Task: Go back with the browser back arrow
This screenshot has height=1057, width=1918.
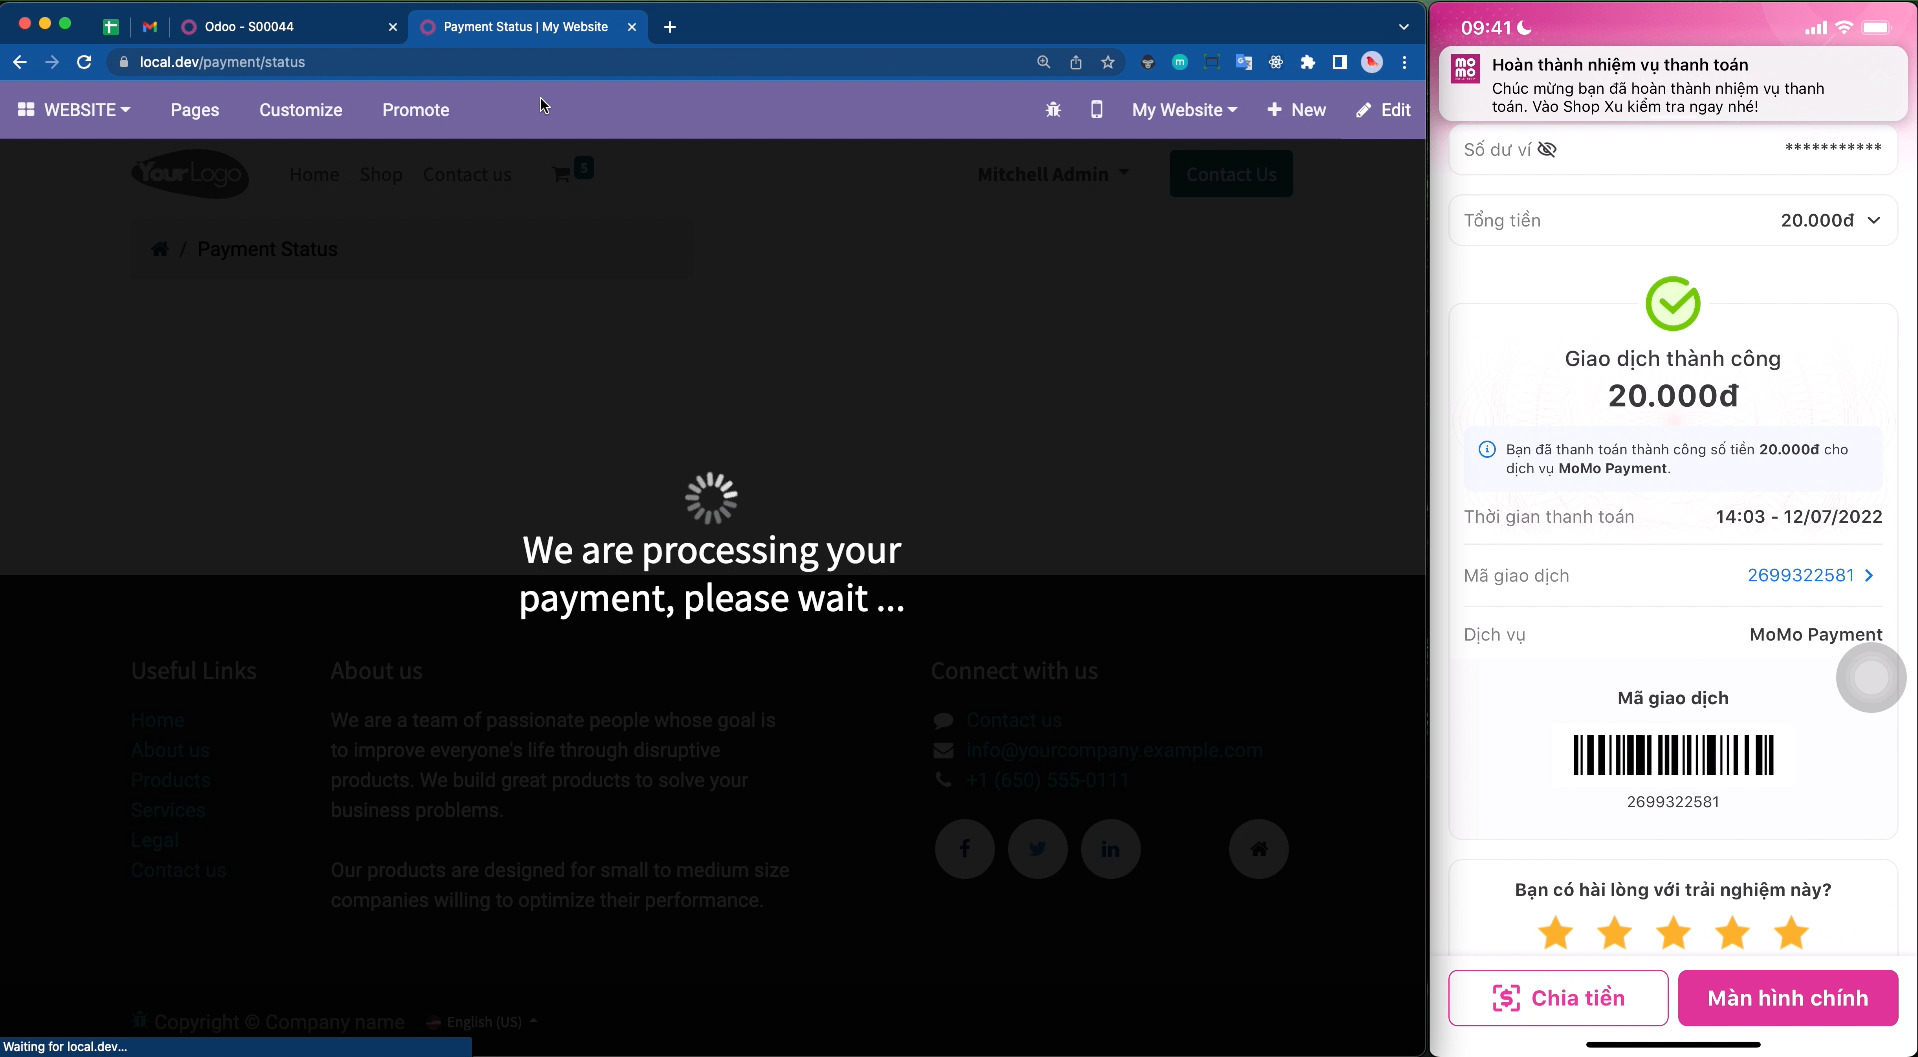Action: [x=20, y=62]
